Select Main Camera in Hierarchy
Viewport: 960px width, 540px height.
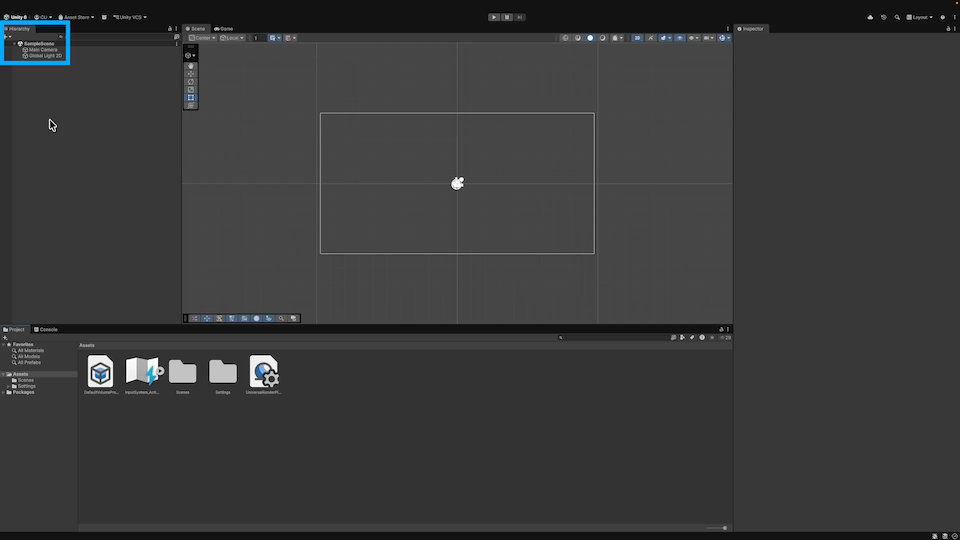43,50
